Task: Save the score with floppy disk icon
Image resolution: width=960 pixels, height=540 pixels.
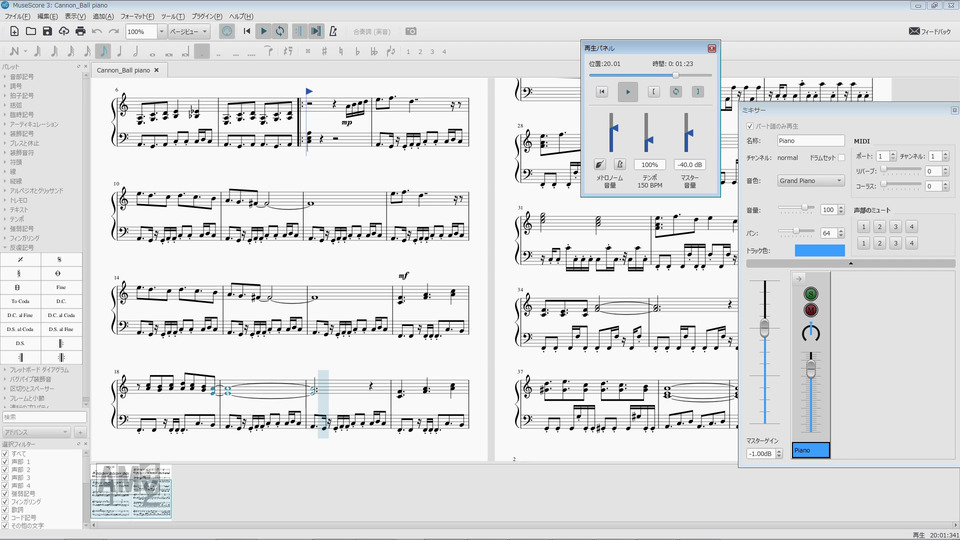Action: [47, 31]
